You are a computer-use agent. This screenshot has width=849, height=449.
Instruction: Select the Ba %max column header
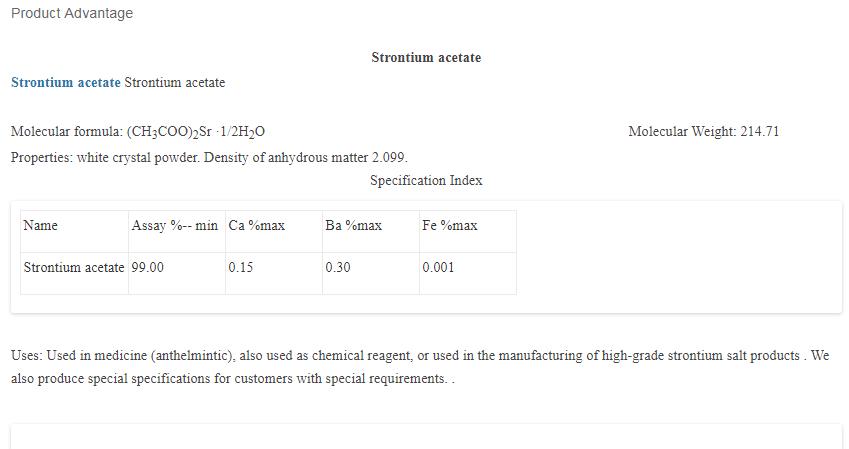354,226
